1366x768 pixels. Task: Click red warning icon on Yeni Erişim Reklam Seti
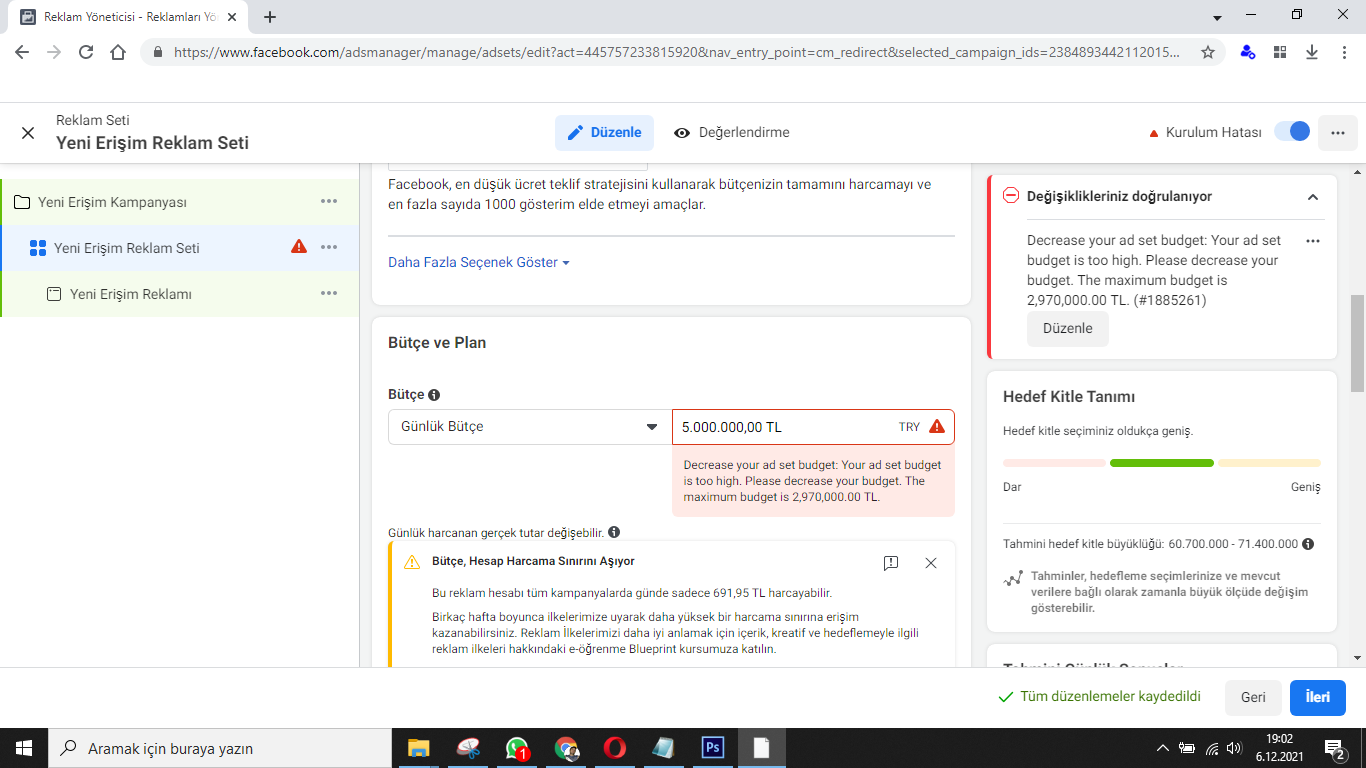tap(299, 247)
